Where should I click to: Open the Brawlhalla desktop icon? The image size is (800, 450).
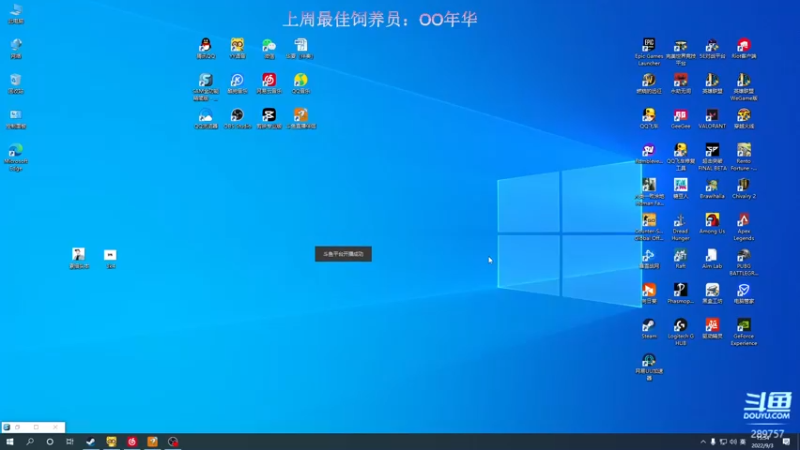pyautogui.click(x=712, y=189)
